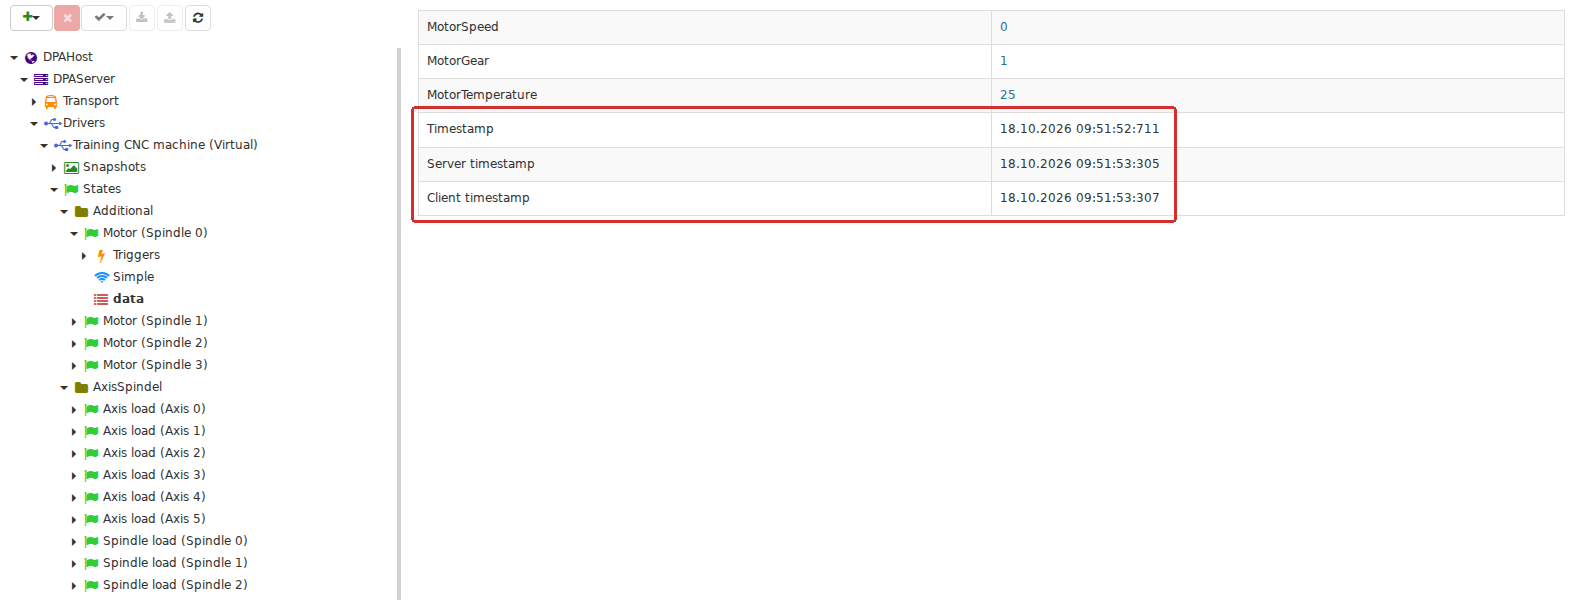
Task: Click the Triggers lightning bolt icon
Action: pyautogui.click(x=101, y=256)
